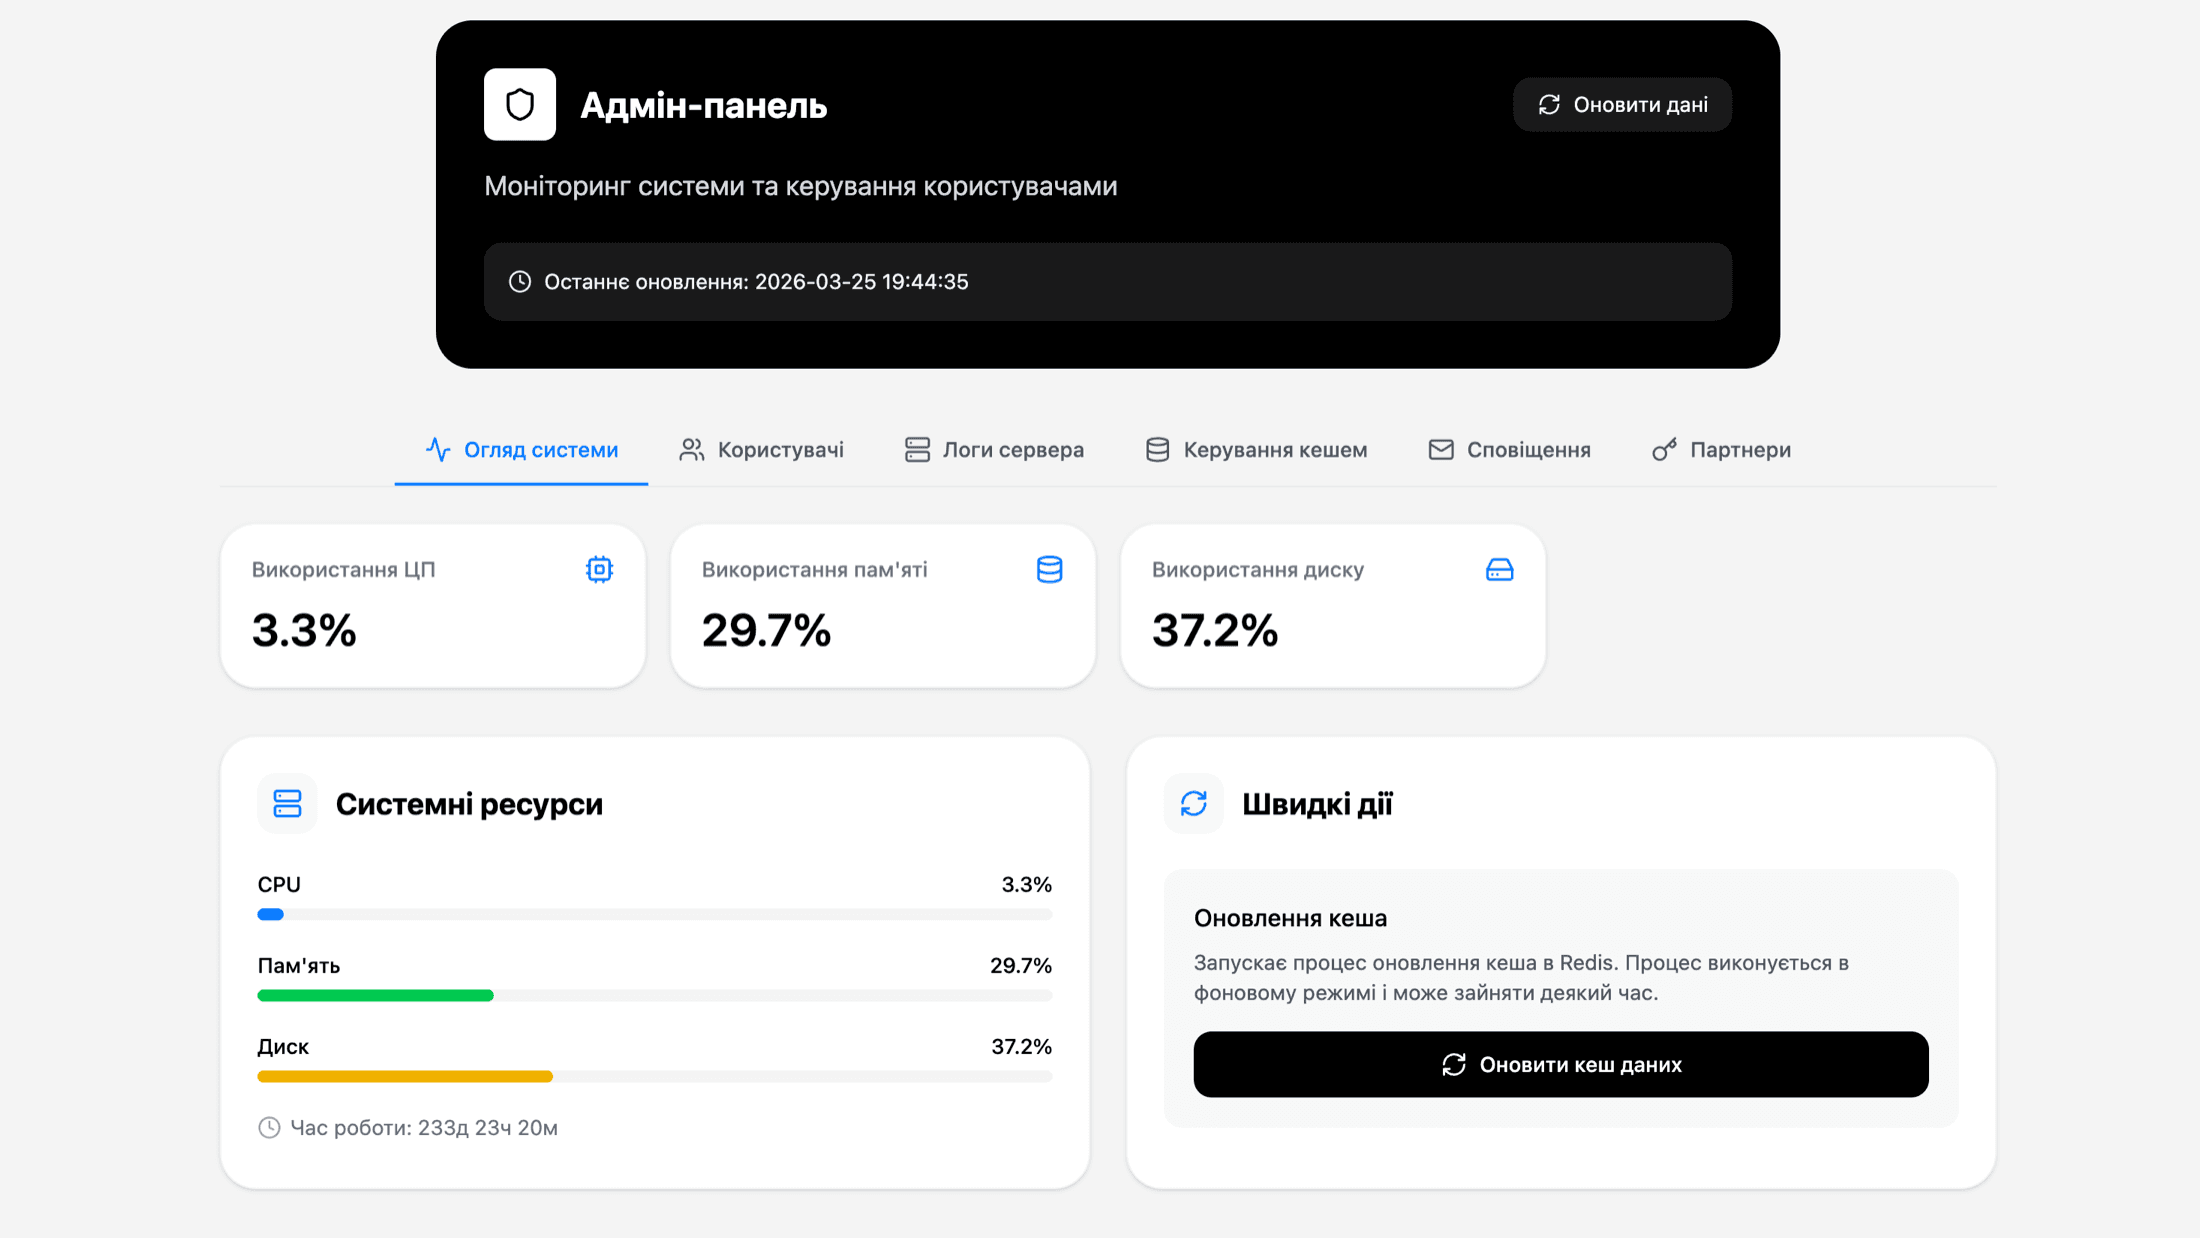Click the users icon on Користувачі tab
This screenshot has width=2200, height=1238.
point(690,449)
